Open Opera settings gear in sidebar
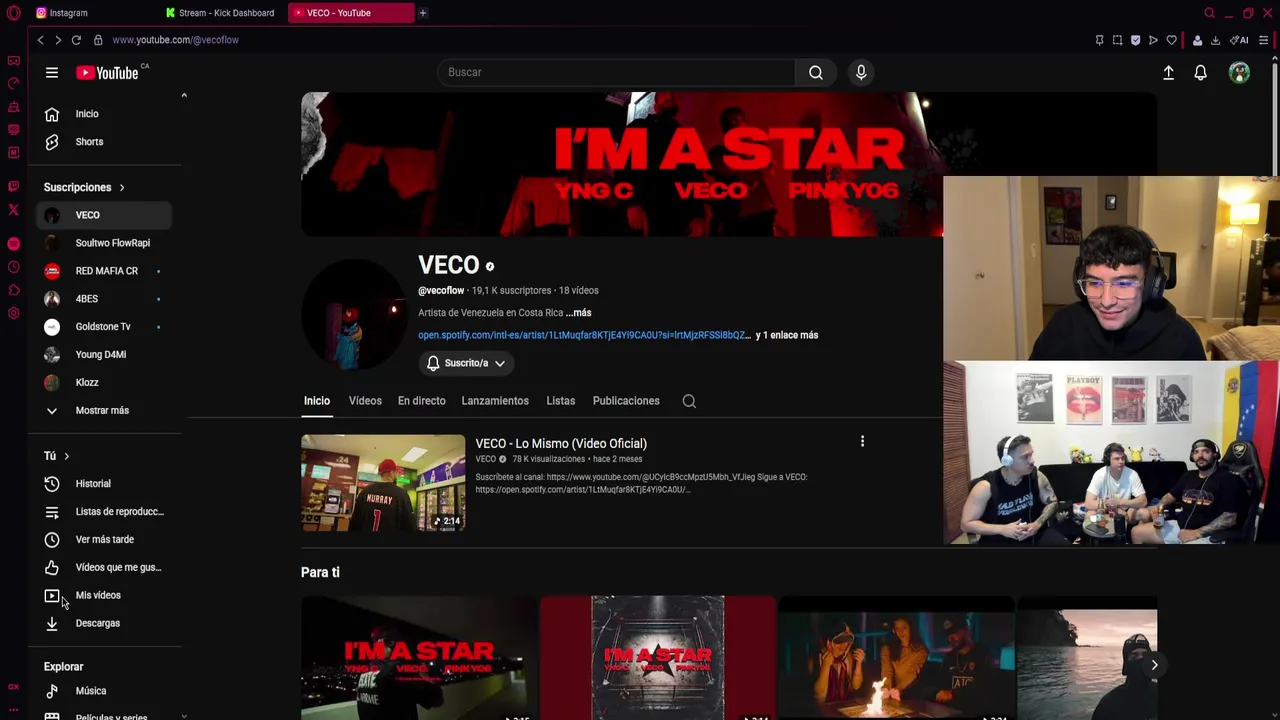1280x720 pixels. tap(13, 313)
